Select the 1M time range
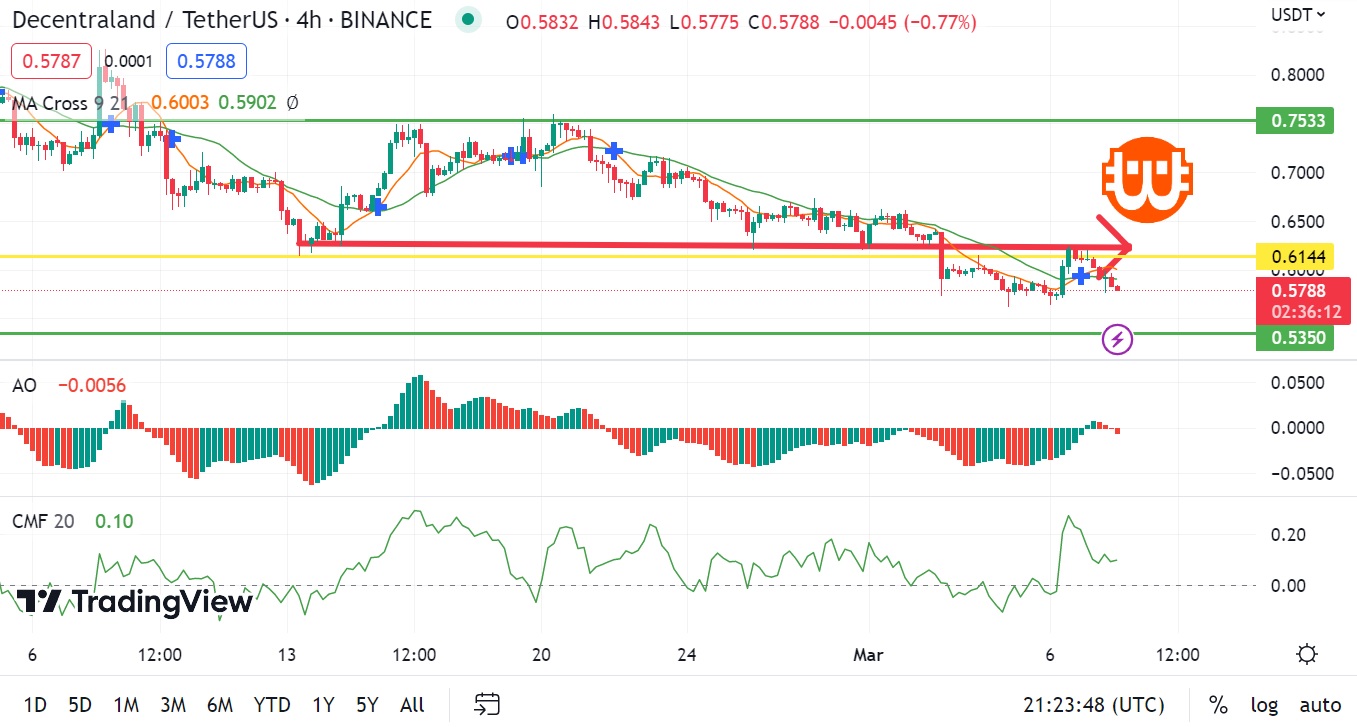1357x727 pixels. click(x=126, y=705)
